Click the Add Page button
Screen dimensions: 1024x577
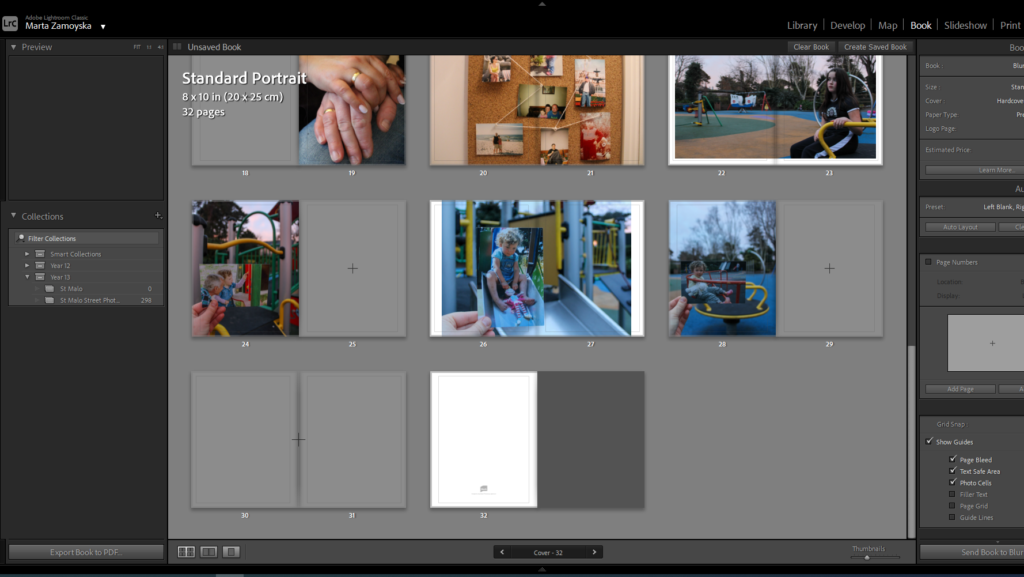point(960,389)
